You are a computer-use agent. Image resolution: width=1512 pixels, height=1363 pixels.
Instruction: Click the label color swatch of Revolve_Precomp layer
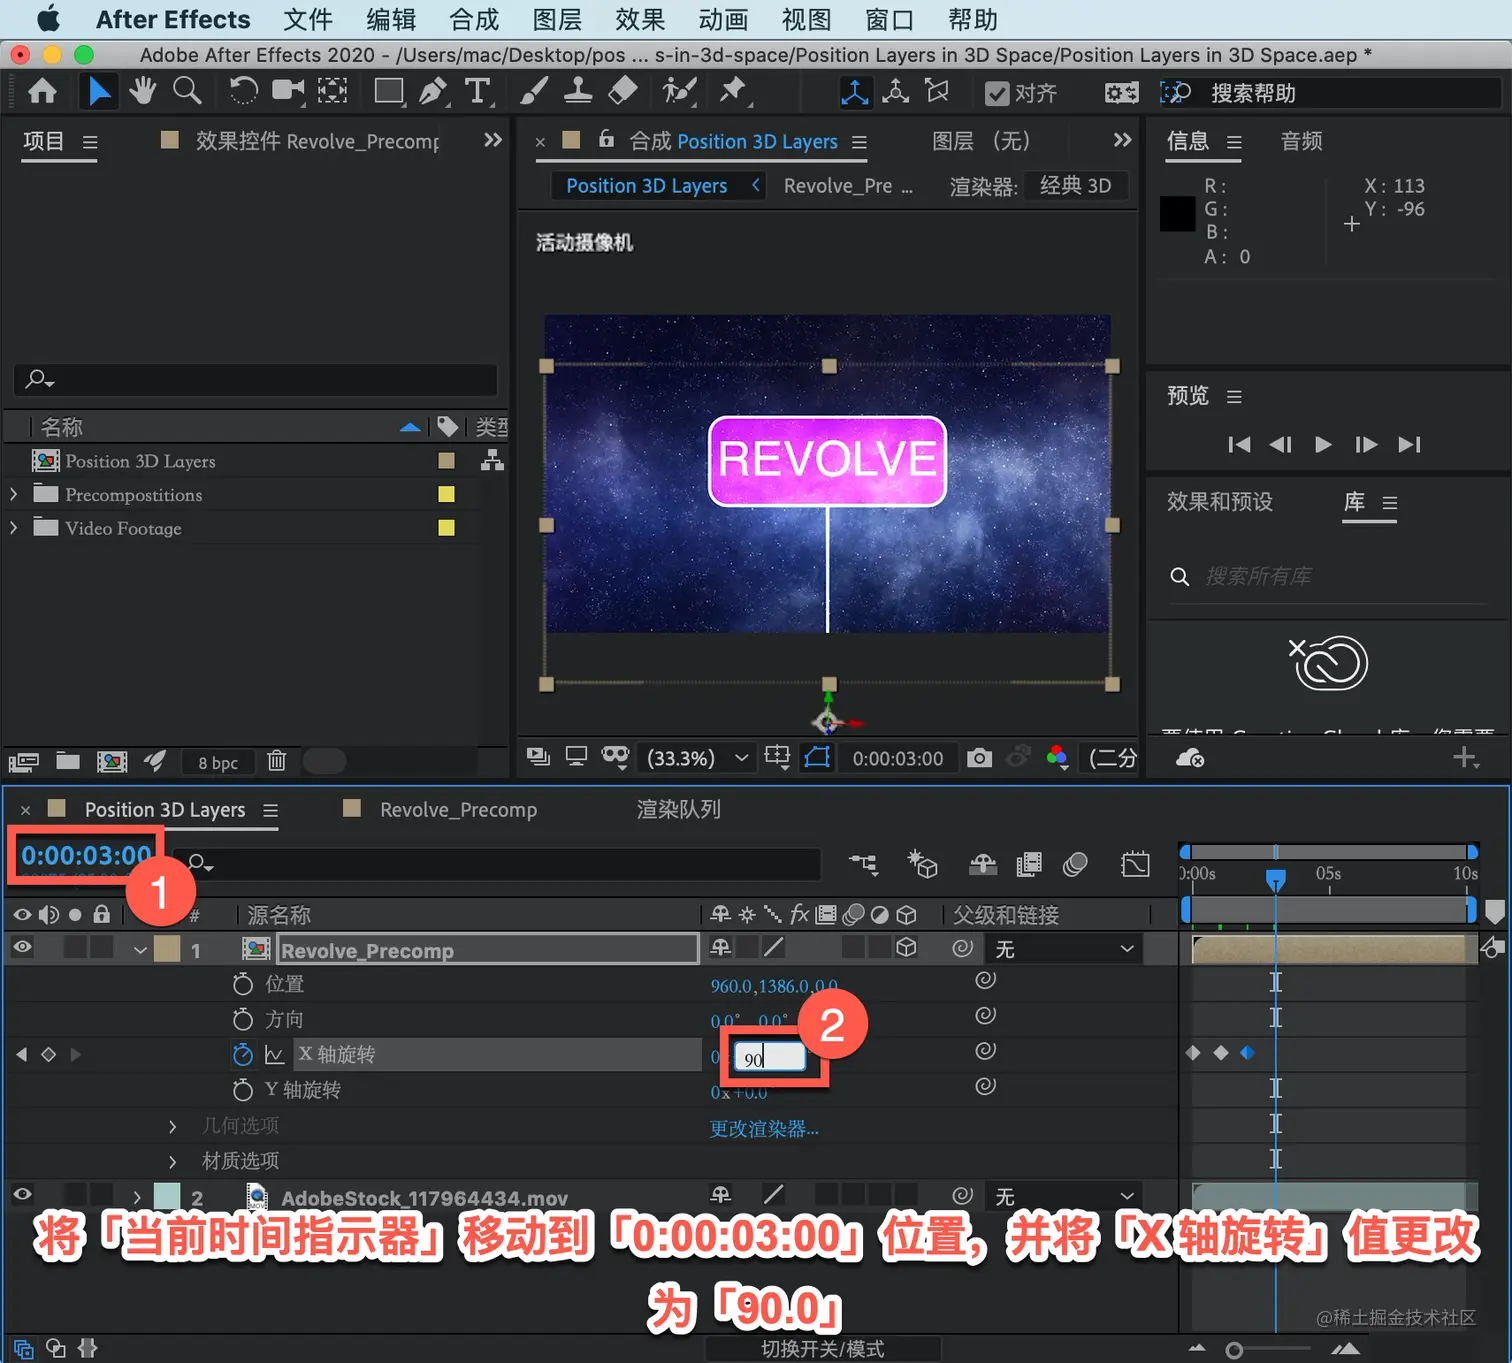point(167,949)
